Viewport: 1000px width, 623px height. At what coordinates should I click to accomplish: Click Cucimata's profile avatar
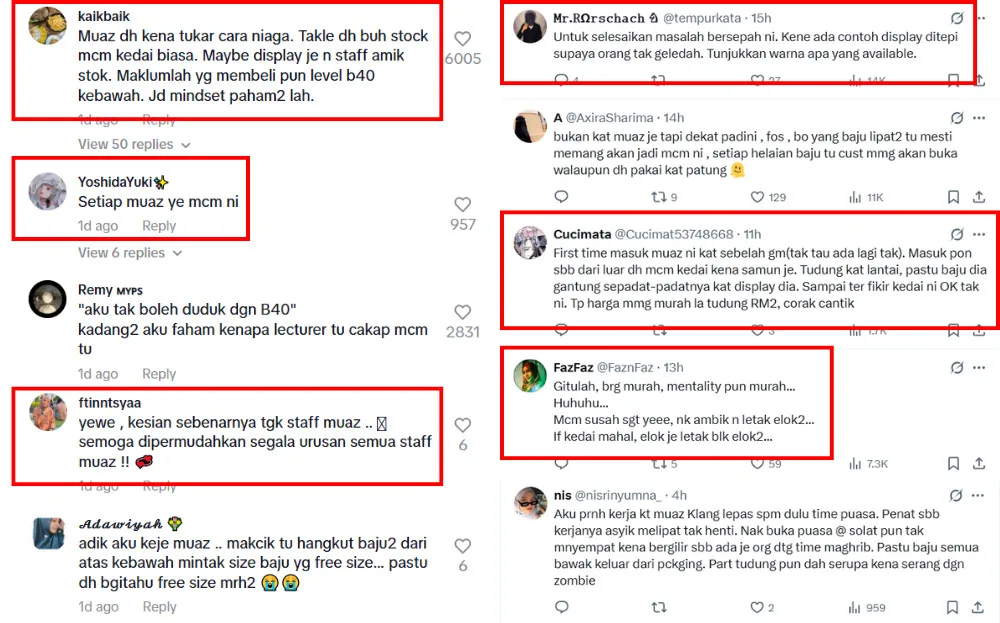(x=529, y=243)
